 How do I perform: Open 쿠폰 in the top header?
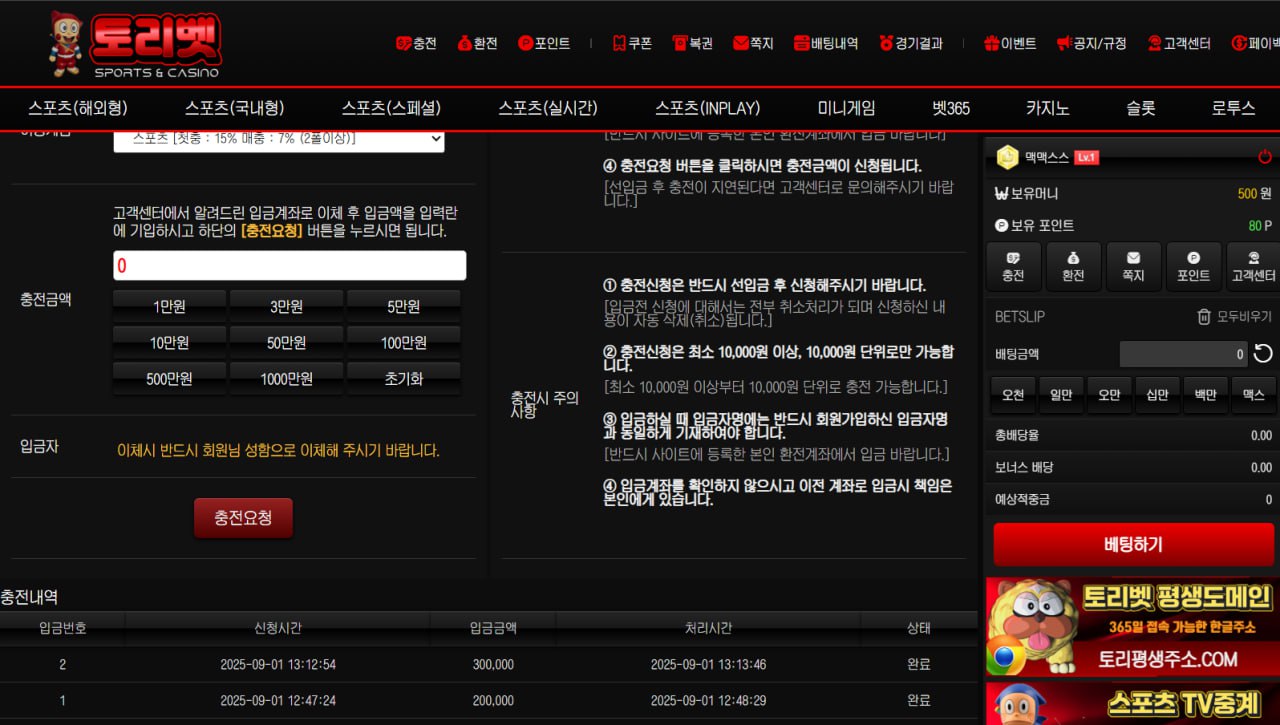[x=632, y=43]
